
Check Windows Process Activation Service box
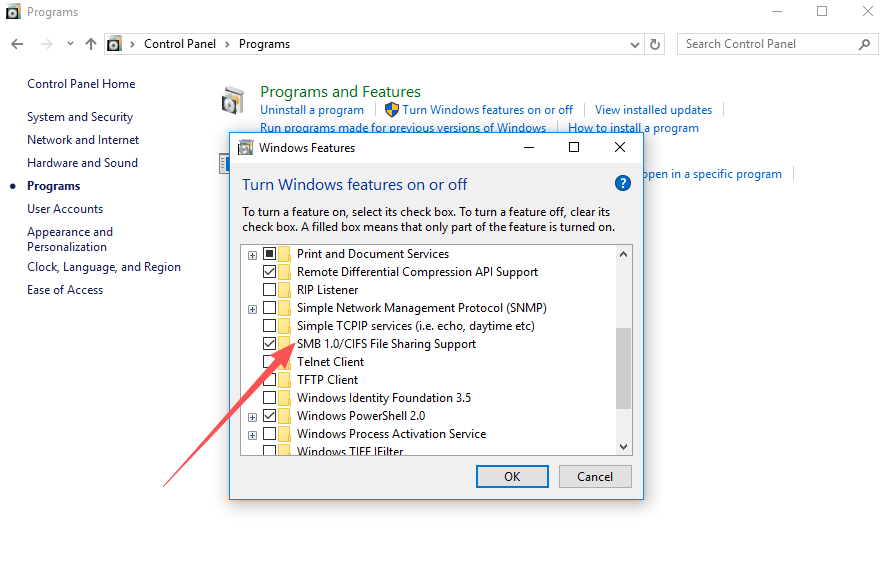click(269, 434)
